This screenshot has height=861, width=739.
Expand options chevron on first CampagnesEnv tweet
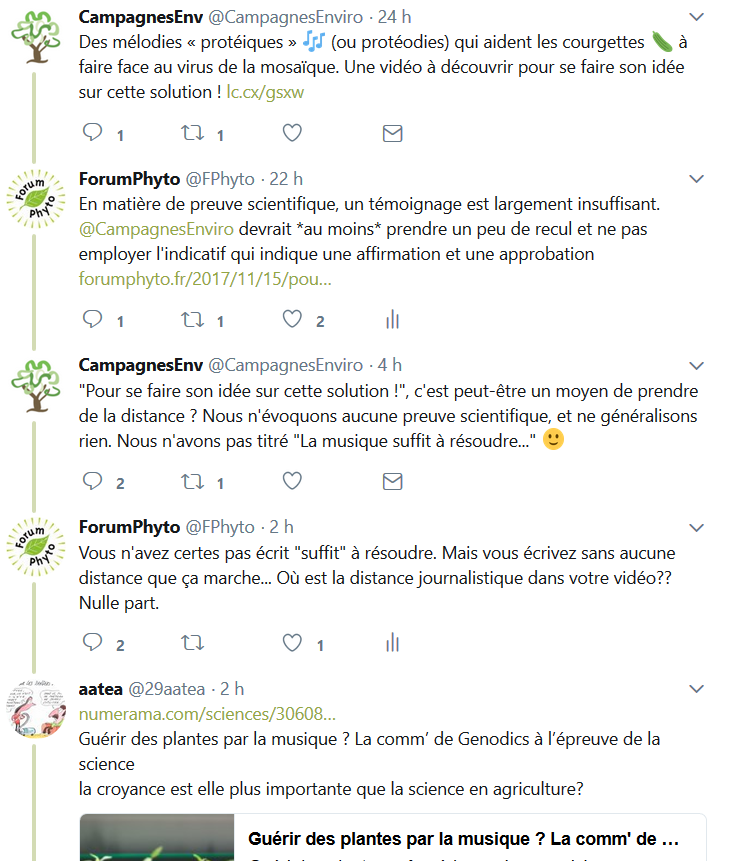pyautogui.click(x=696, y=17)
